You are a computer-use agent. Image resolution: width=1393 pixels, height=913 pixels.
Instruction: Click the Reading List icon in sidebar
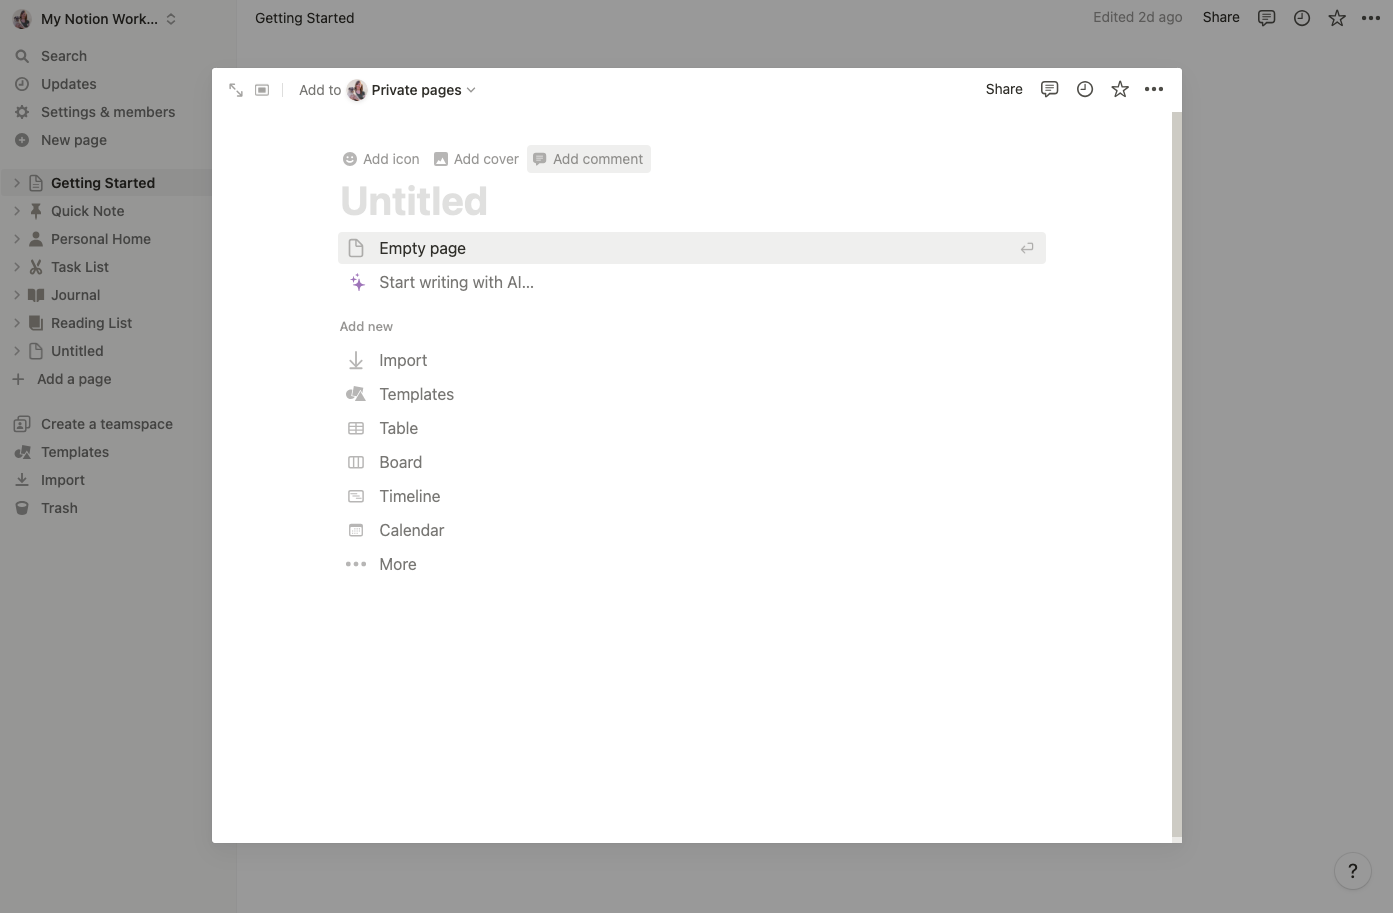click(36, 323)
